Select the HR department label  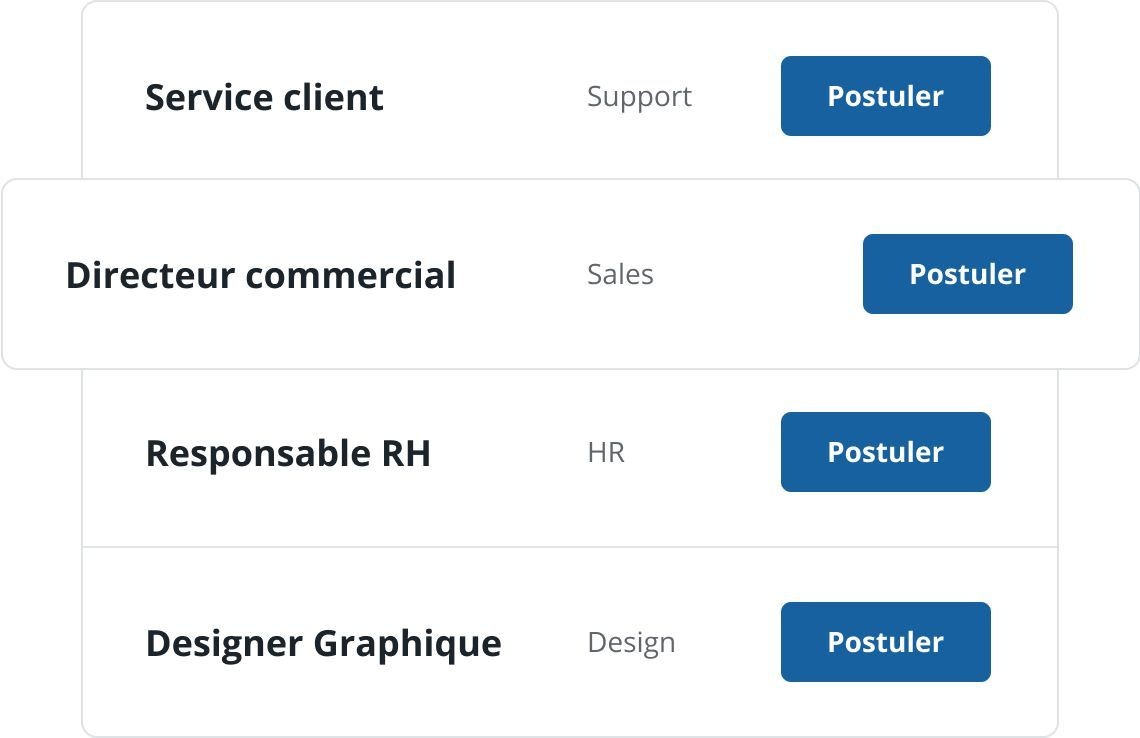pyautogui.click(x=606, y=453)
